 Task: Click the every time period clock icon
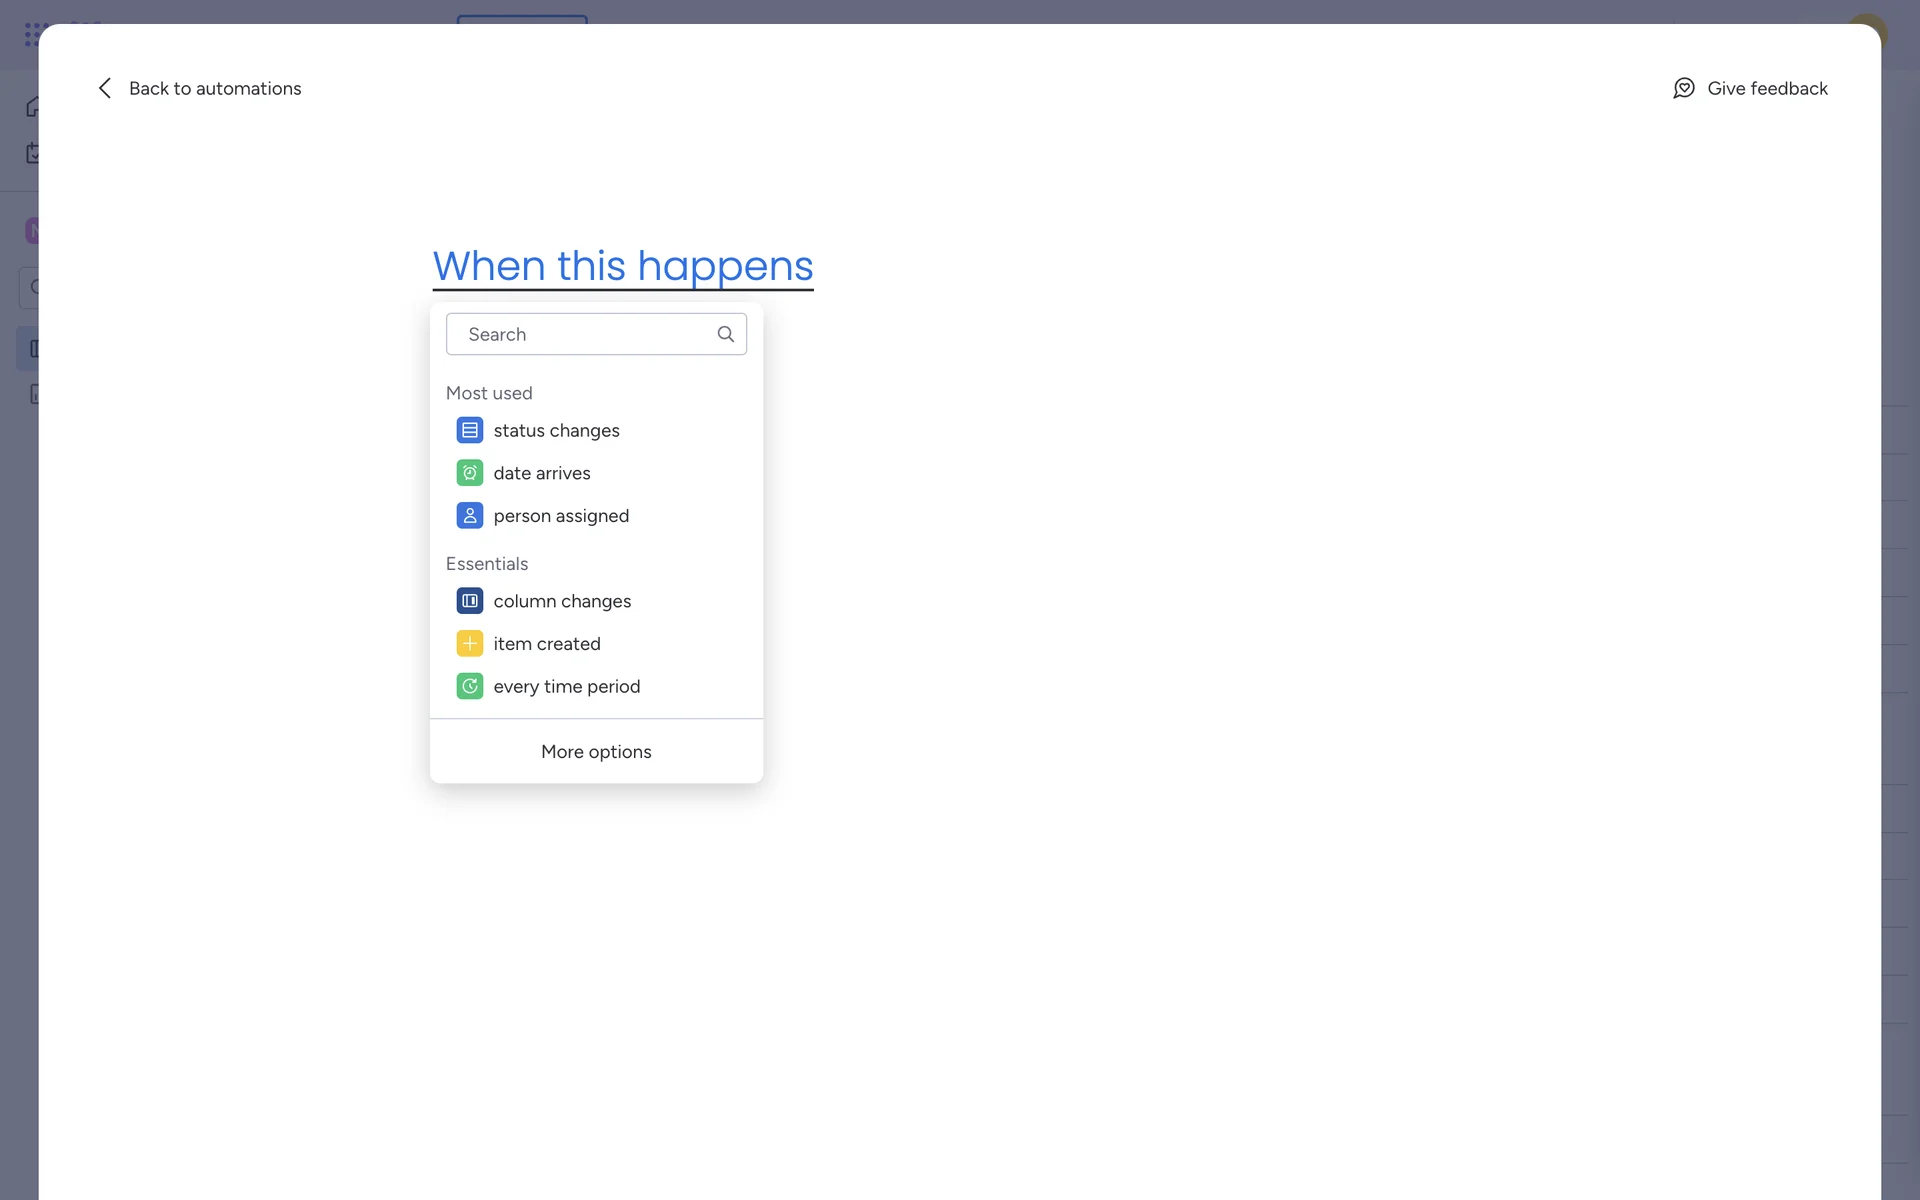pyautogui.click(x=469, y=687)
